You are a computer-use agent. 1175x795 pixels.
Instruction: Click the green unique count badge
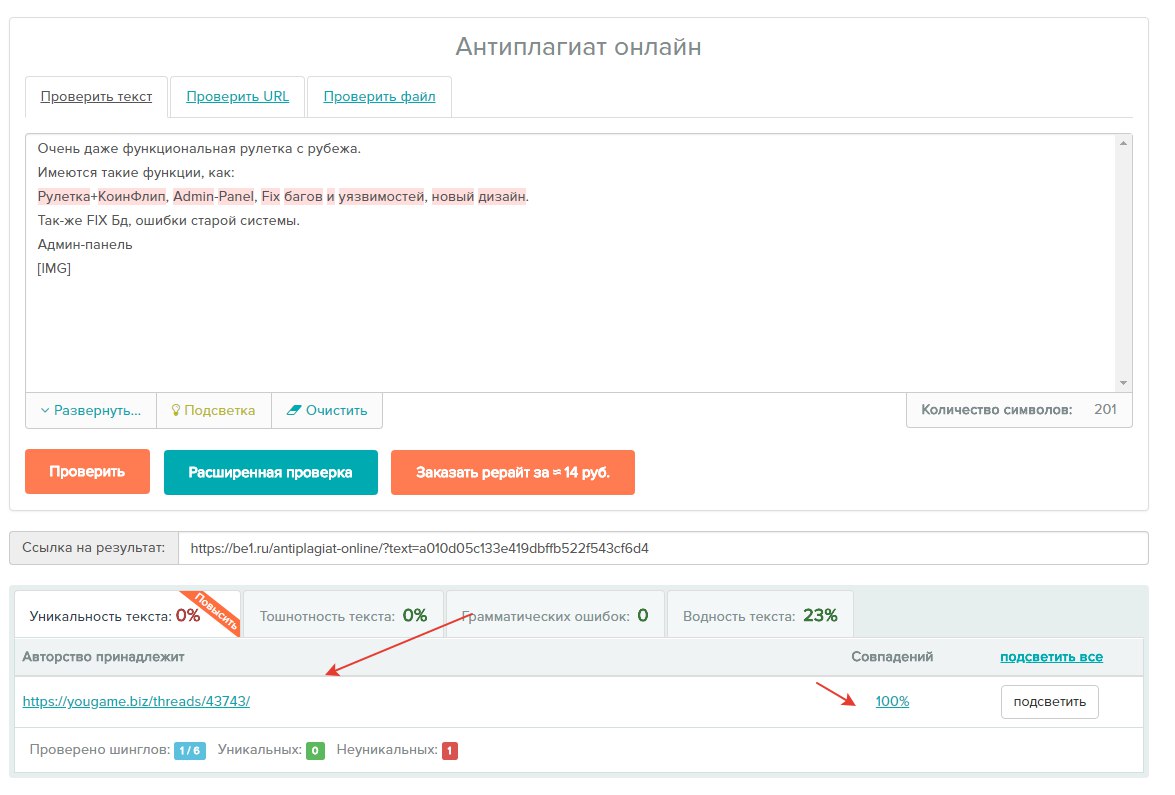315,751
